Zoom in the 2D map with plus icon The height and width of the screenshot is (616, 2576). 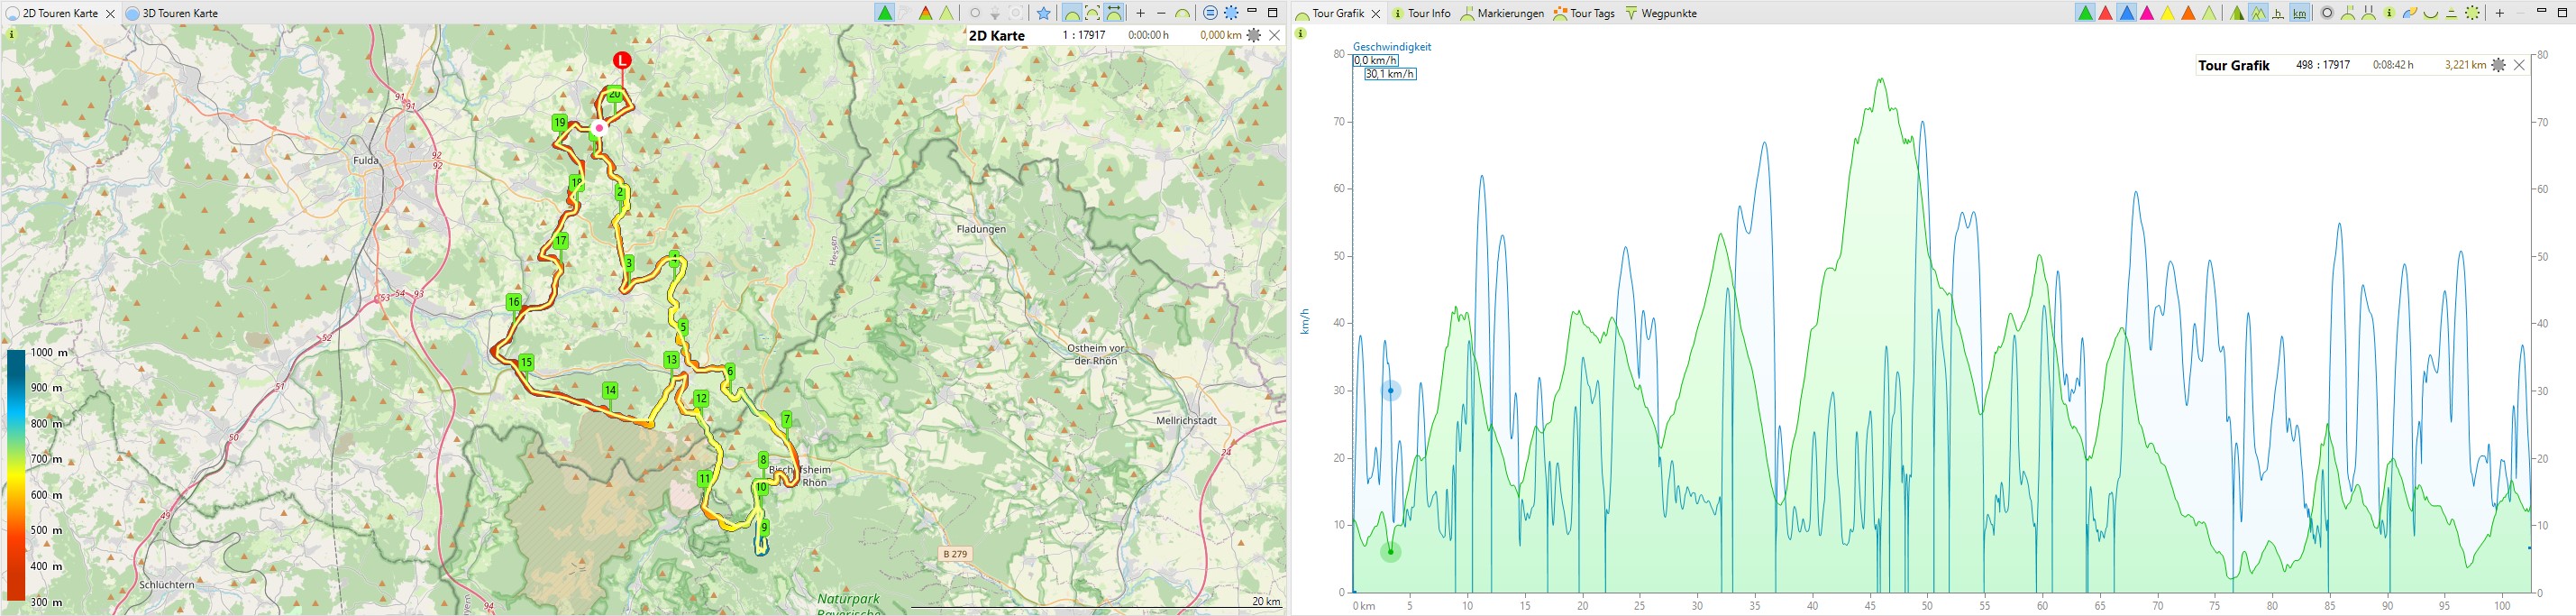(x=1140, y=13)
